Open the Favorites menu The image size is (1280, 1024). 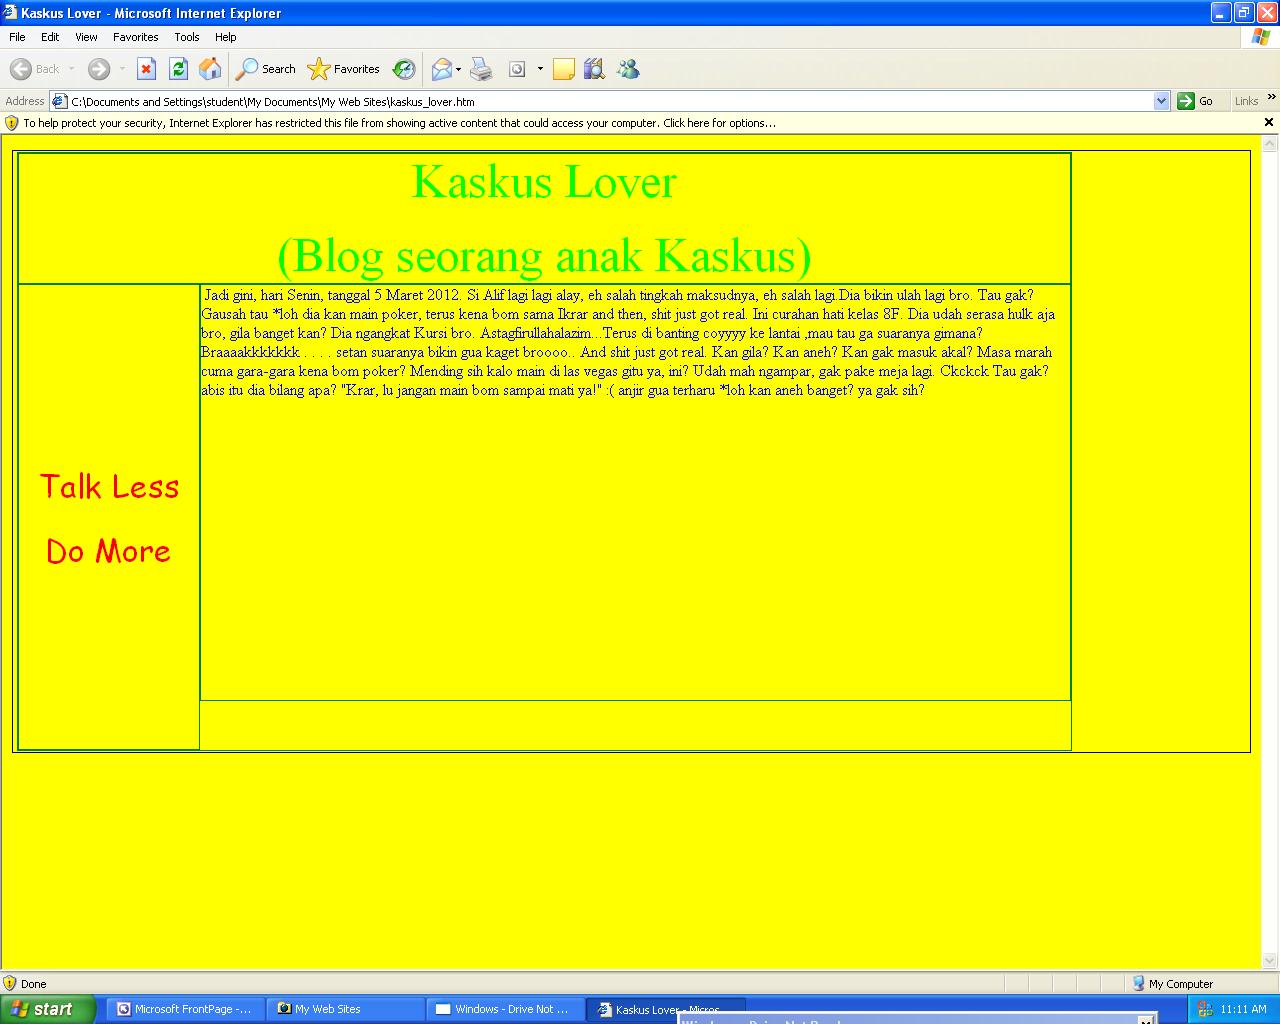pyautogui.click(x=135, y=37)
